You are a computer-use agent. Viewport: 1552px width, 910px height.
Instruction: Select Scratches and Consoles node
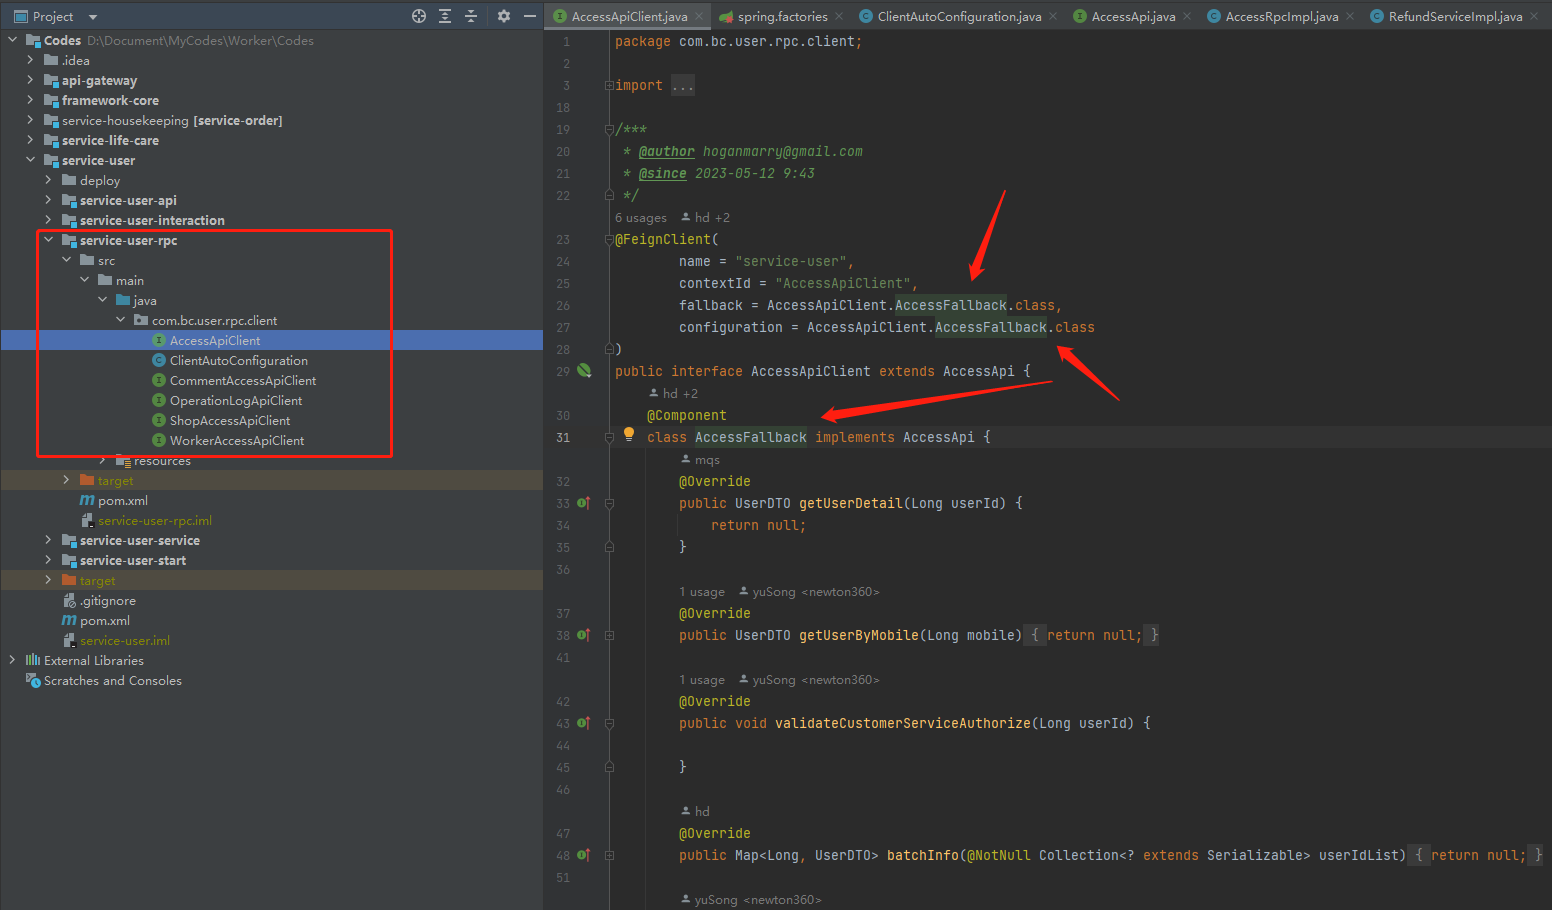(113, 681)
